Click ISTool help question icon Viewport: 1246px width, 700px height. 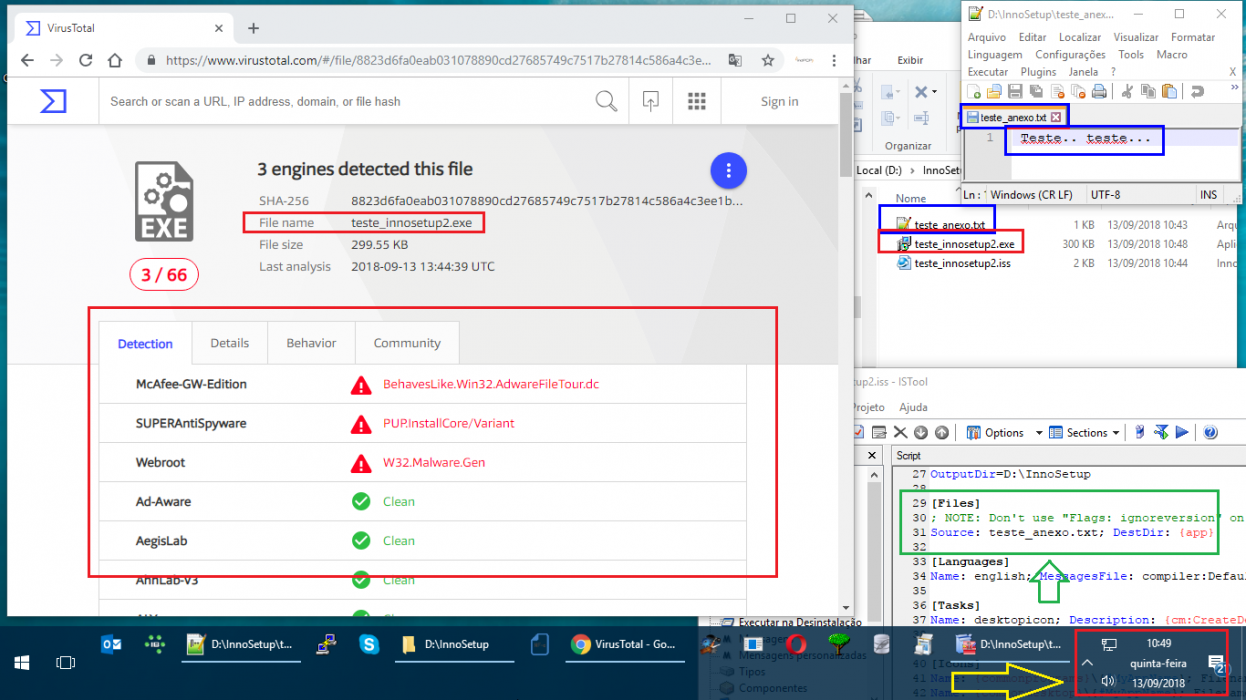1210,433
